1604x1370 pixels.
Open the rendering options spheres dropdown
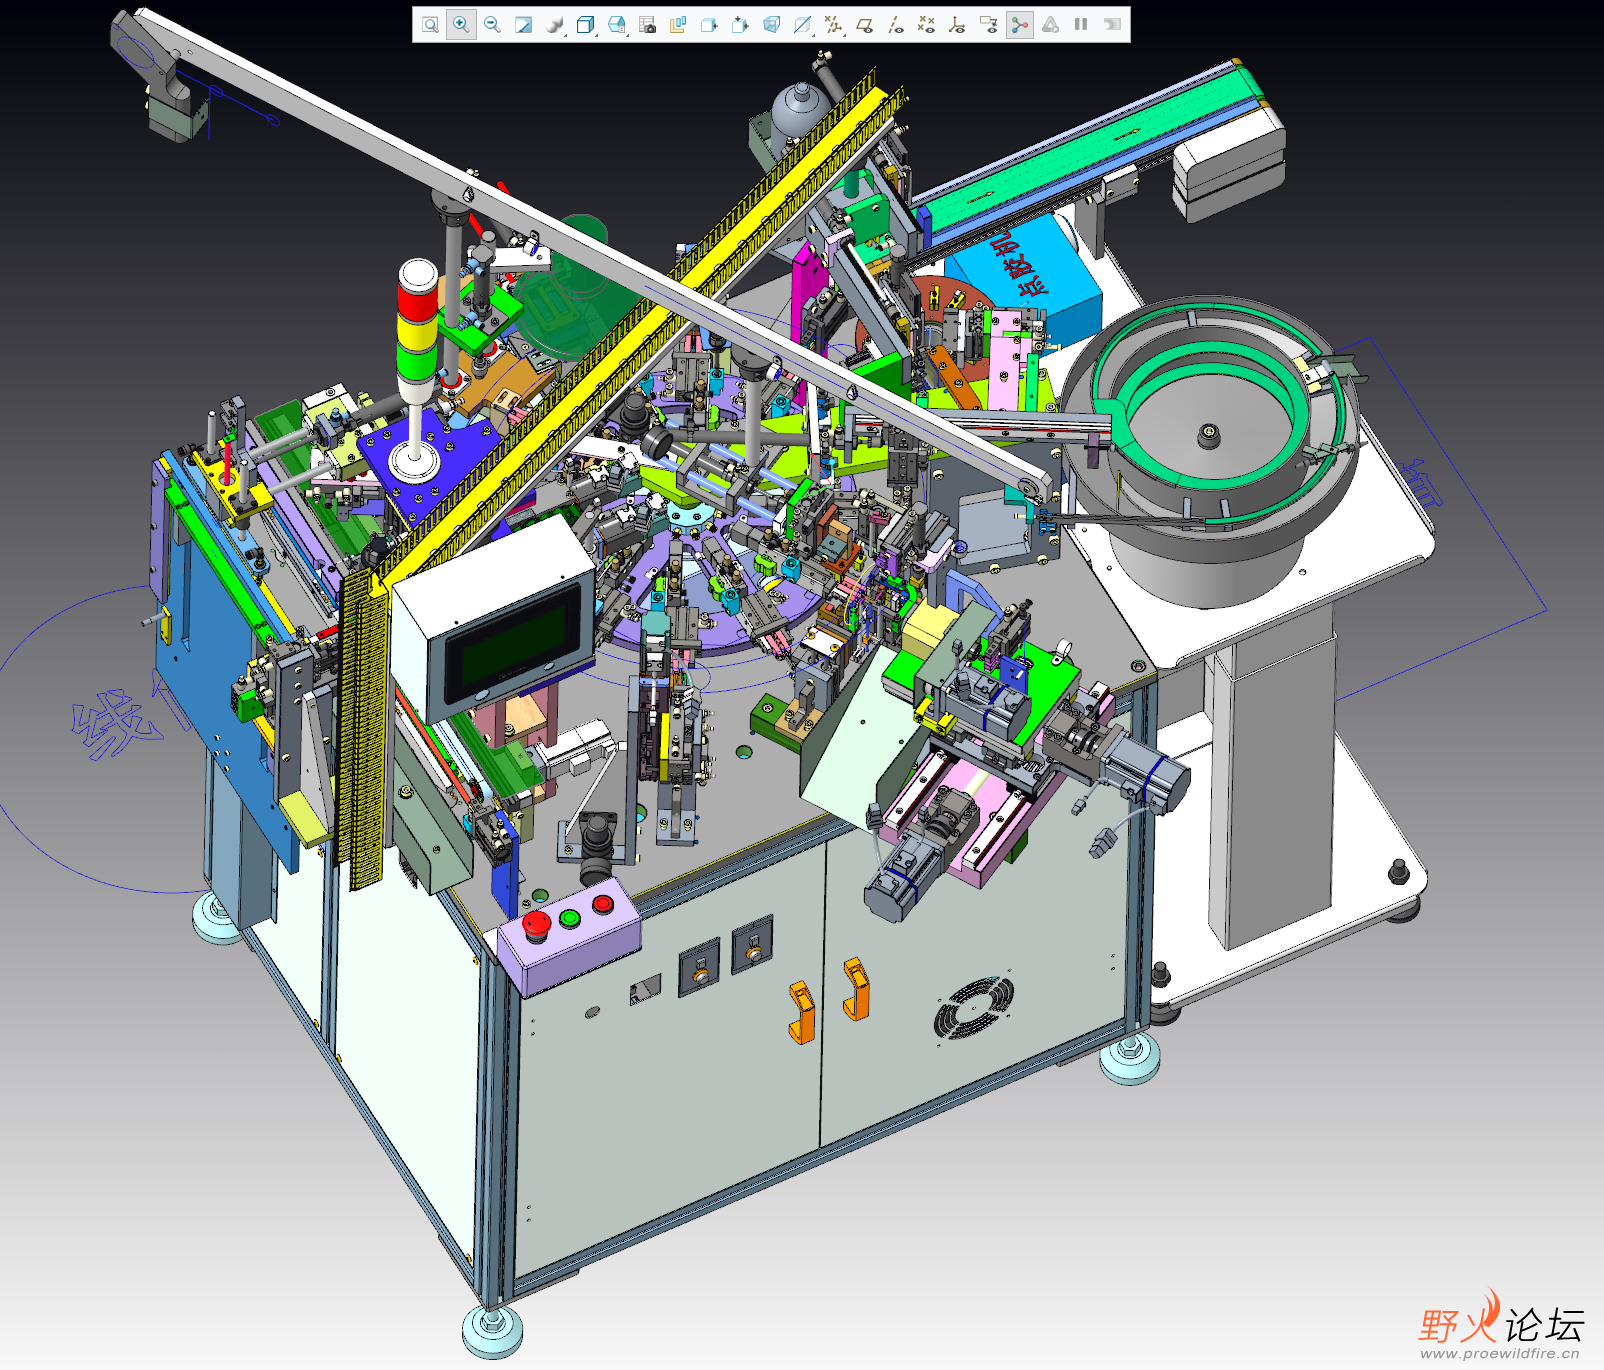coord(555,25)
